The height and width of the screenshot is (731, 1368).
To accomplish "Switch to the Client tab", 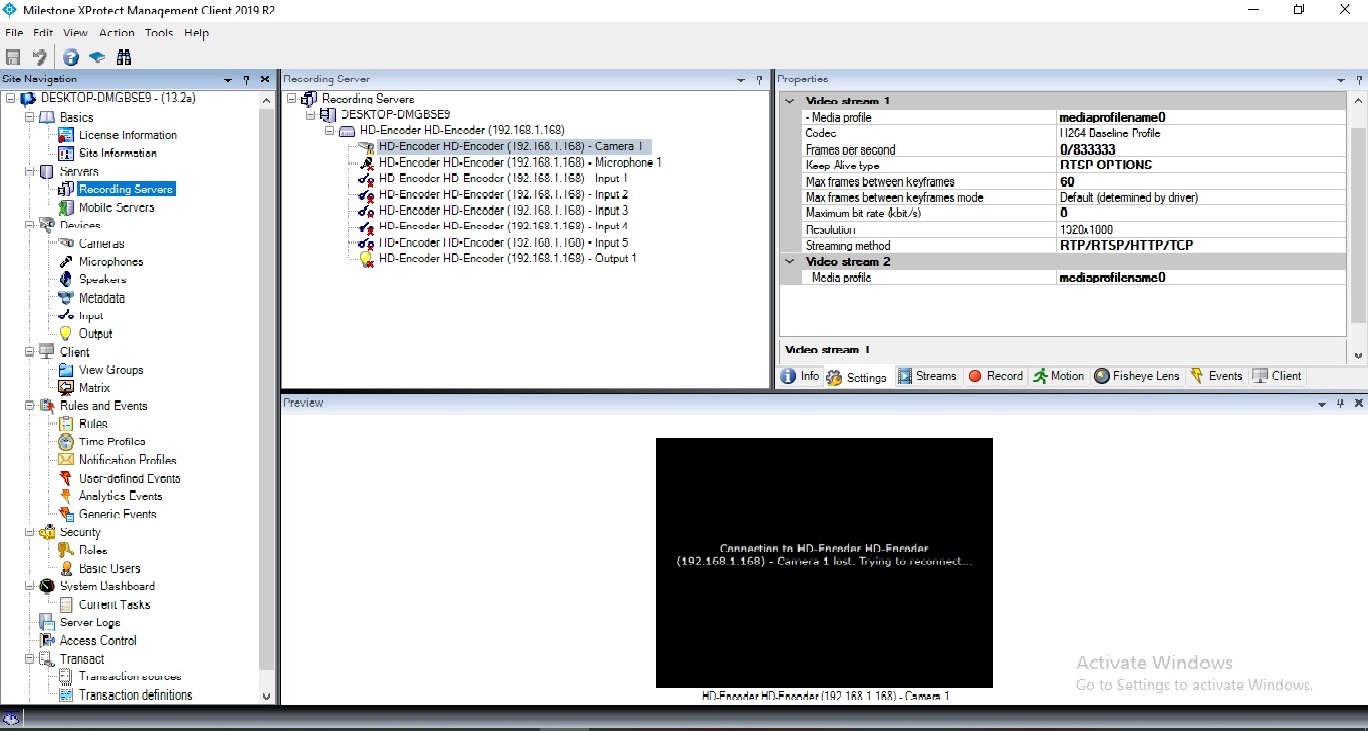I will pos(1277,376).
